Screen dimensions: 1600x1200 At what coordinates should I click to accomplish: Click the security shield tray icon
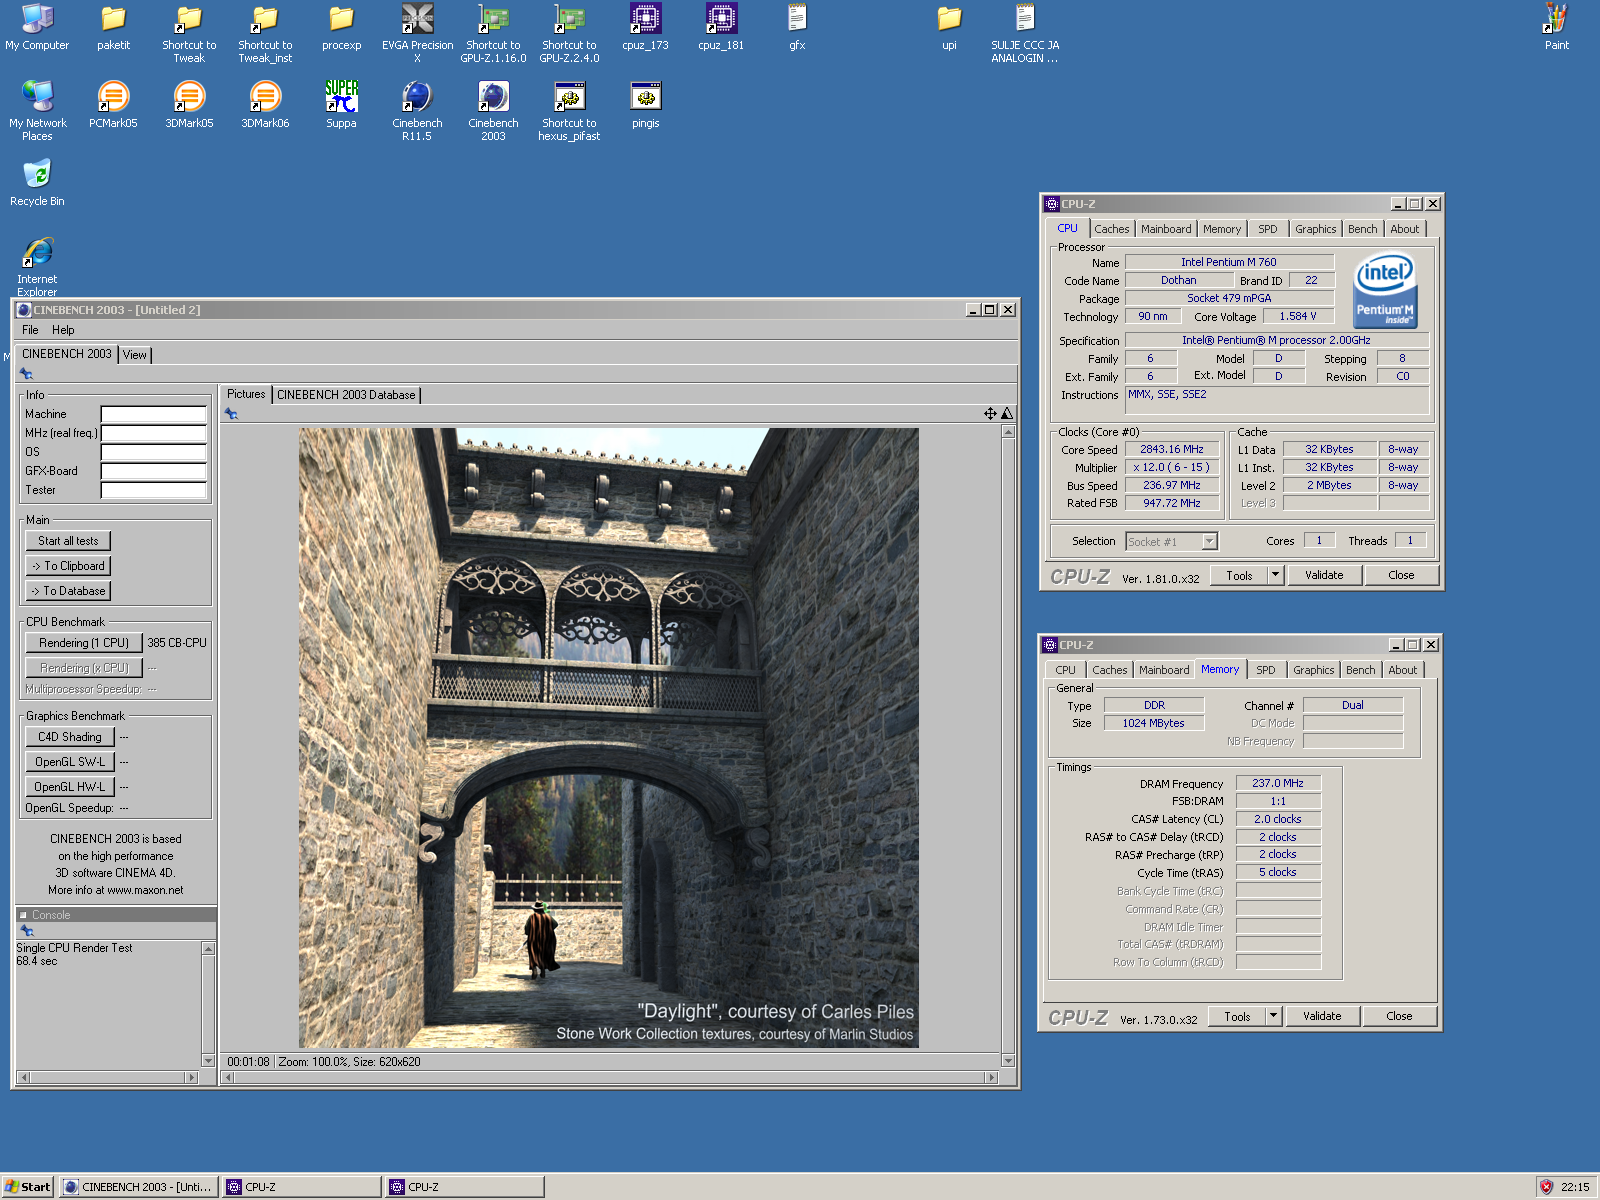click(1546, 1187)
